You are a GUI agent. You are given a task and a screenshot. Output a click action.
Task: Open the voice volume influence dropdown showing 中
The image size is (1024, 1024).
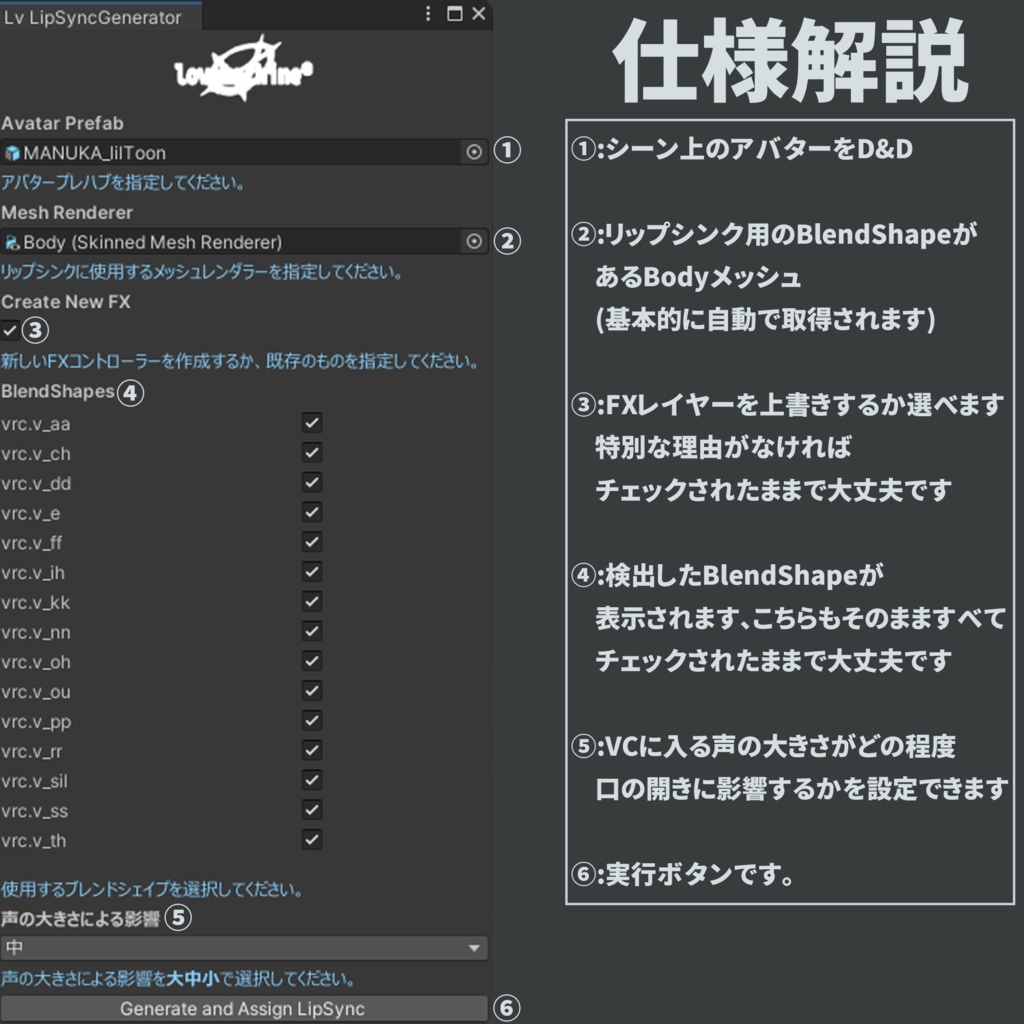245,947
